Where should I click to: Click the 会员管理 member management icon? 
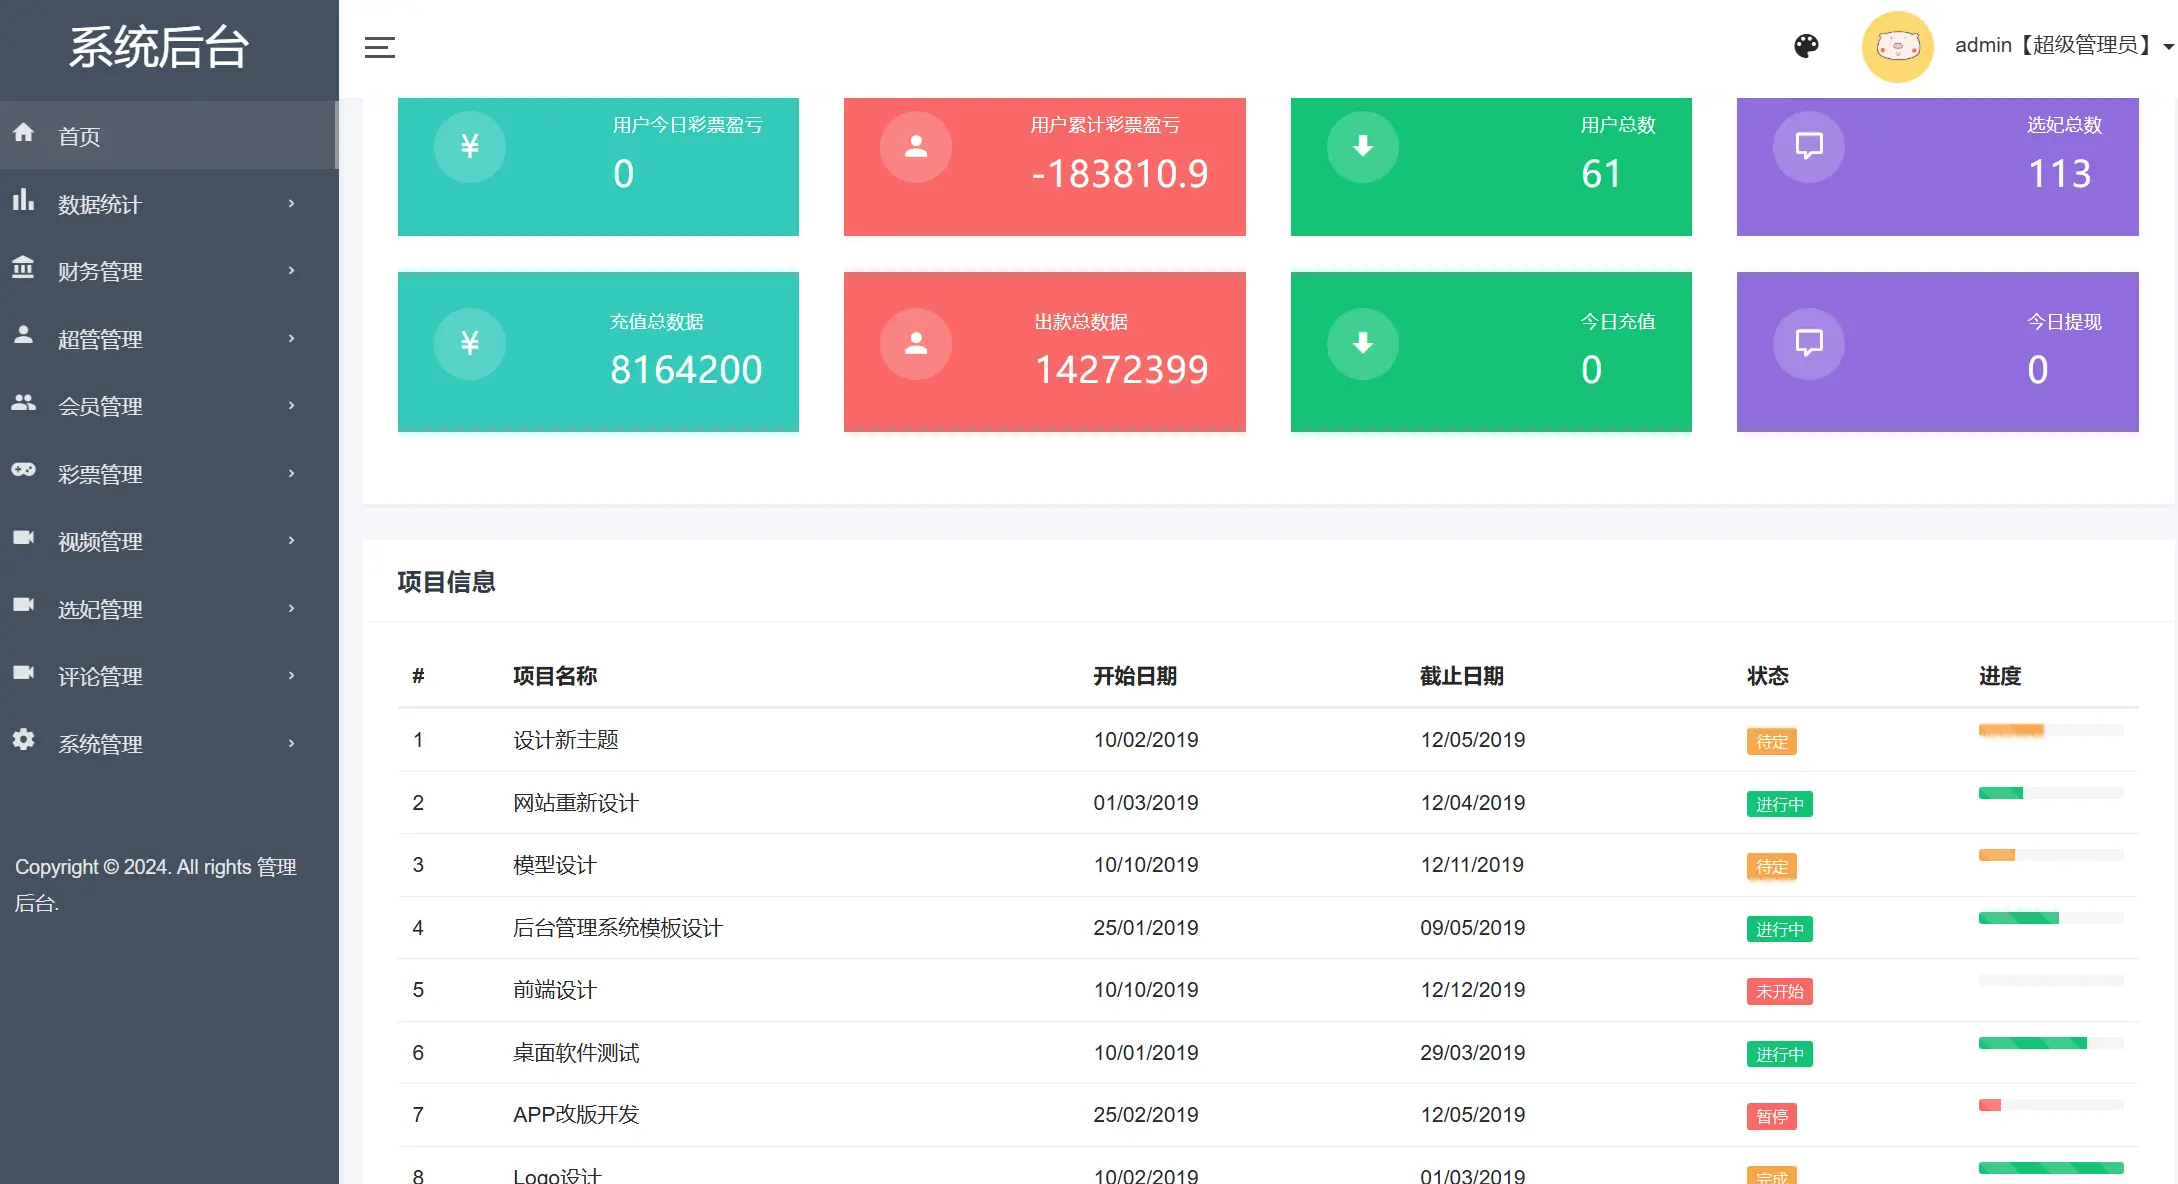tap(24, 406)
